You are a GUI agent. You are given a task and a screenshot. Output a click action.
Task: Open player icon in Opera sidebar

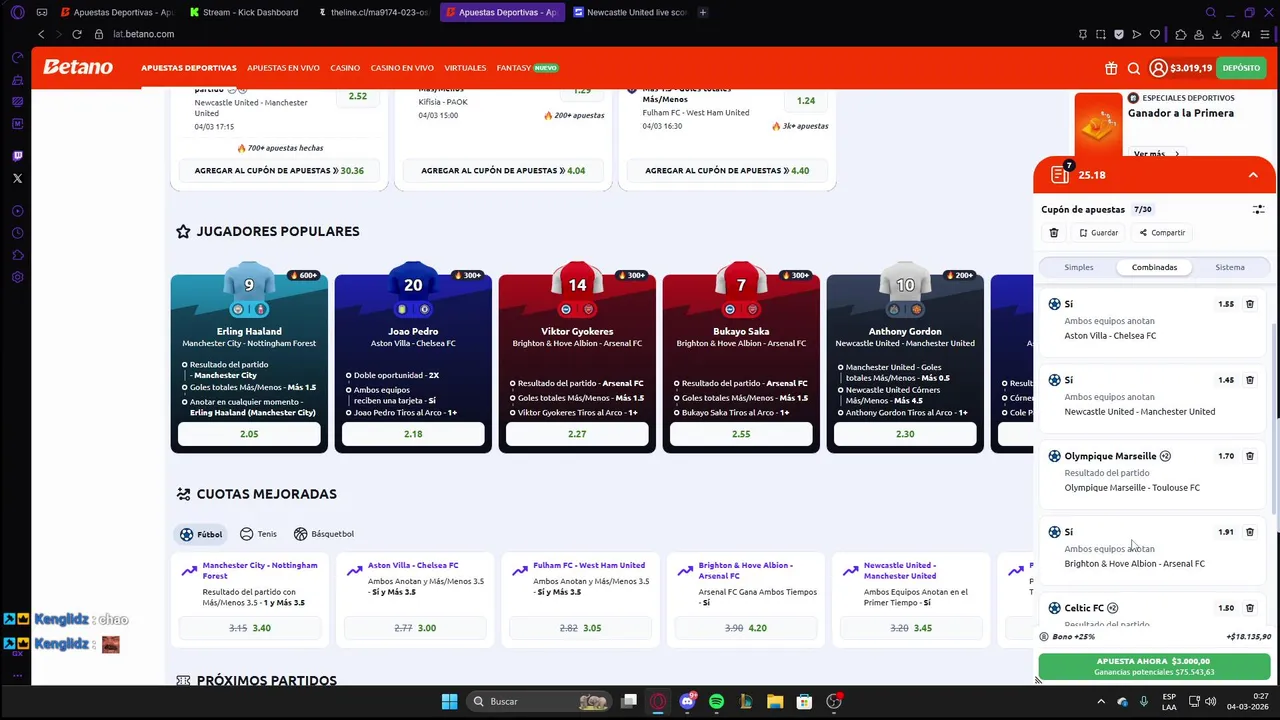point(17,211)
